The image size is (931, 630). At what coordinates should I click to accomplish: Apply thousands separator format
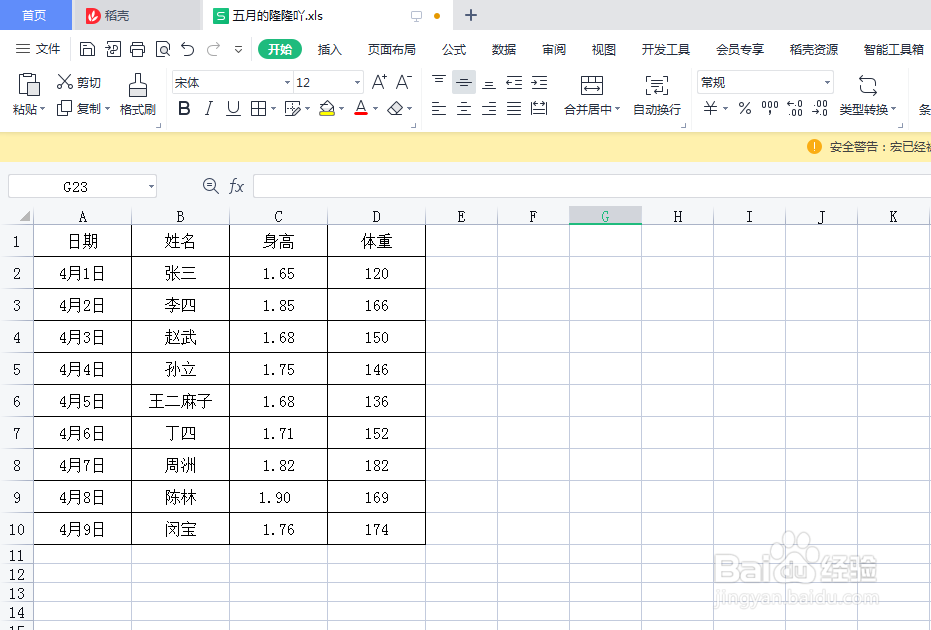point(770,108)
